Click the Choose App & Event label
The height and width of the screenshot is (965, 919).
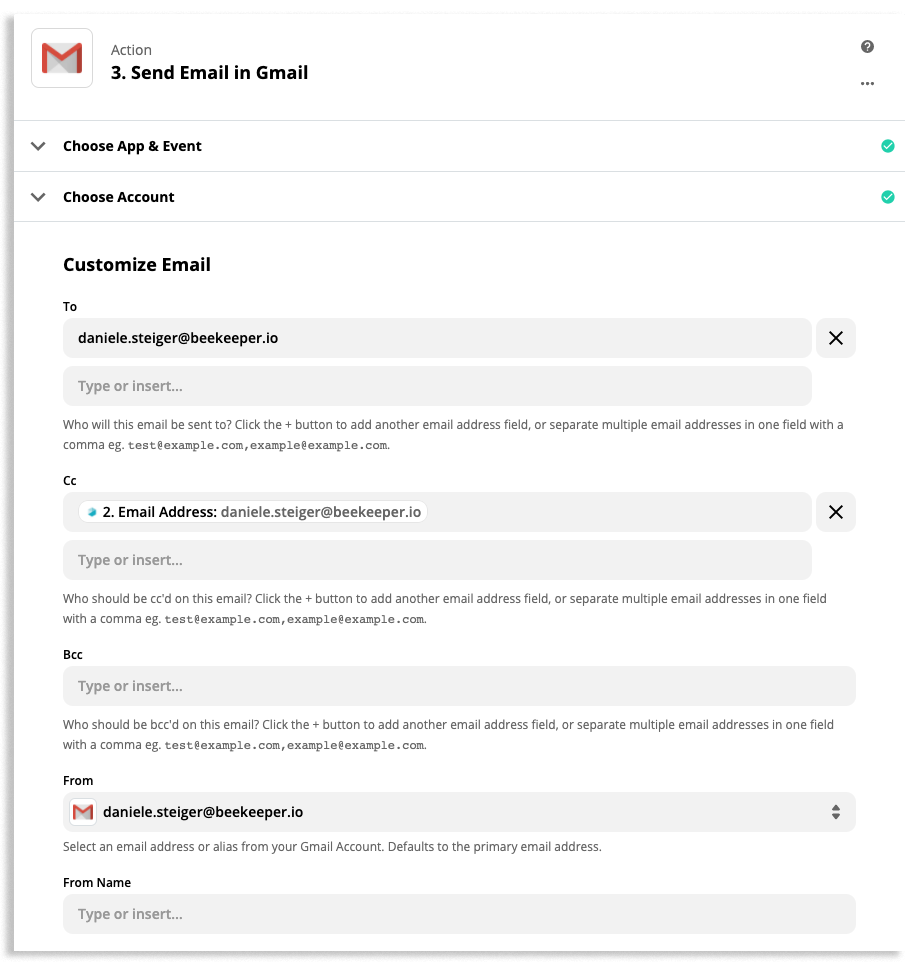click(x=132, y=146)
